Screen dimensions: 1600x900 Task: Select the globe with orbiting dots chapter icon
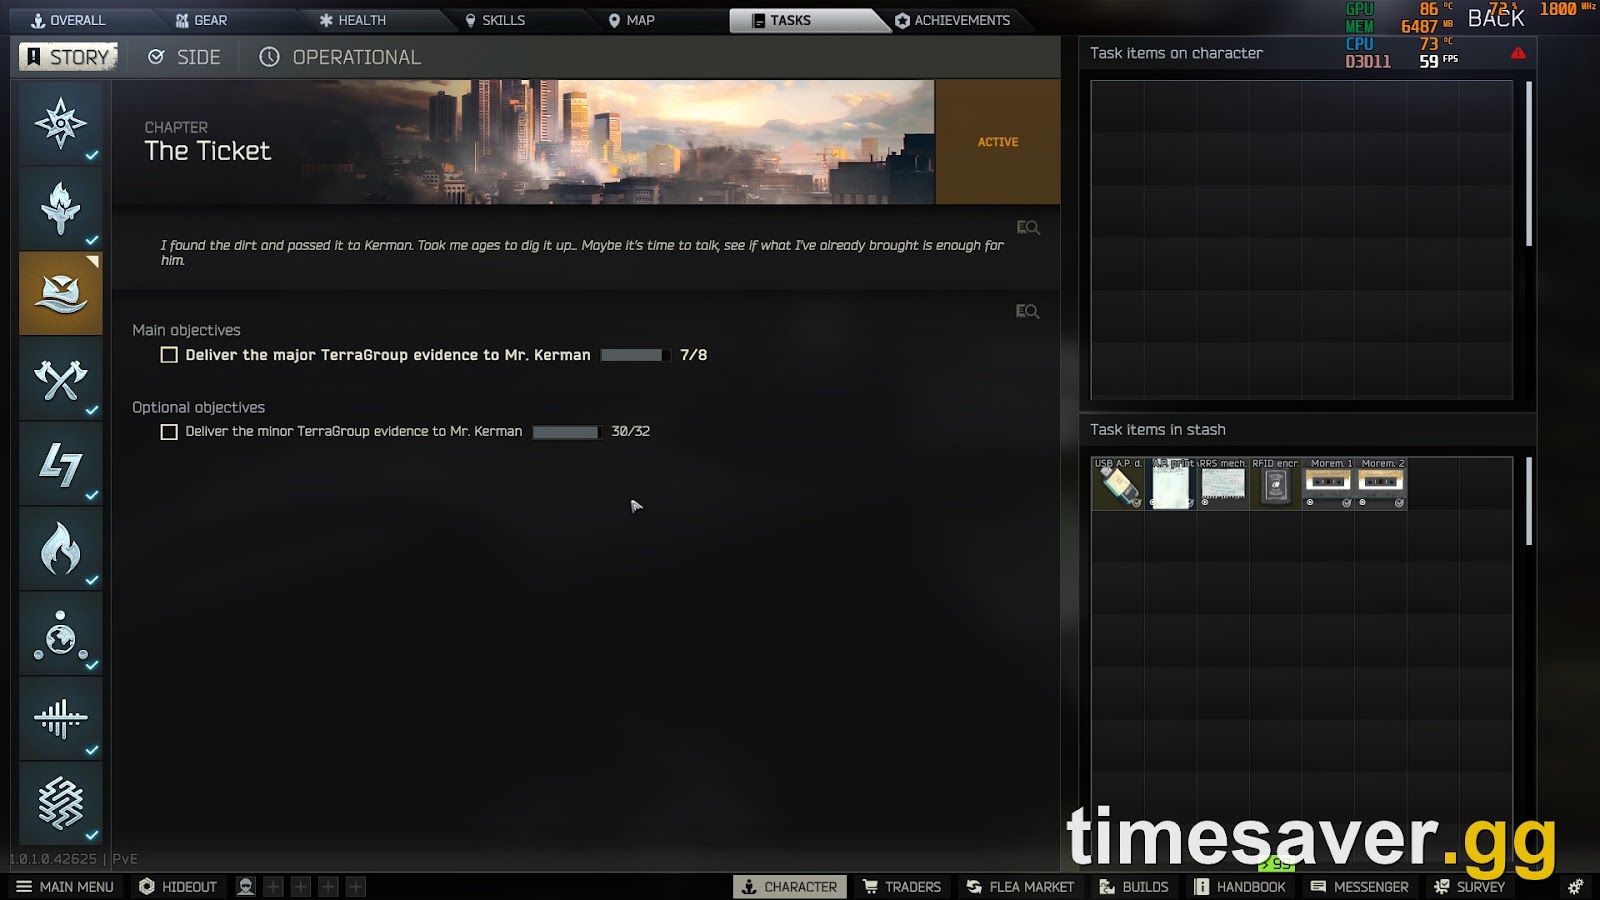point(61,634)
